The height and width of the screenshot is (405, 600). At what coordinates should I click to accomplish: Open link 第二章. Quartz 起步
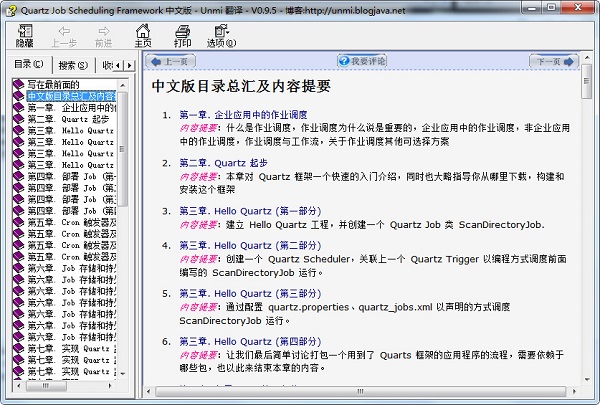click(x=223, y=163)
